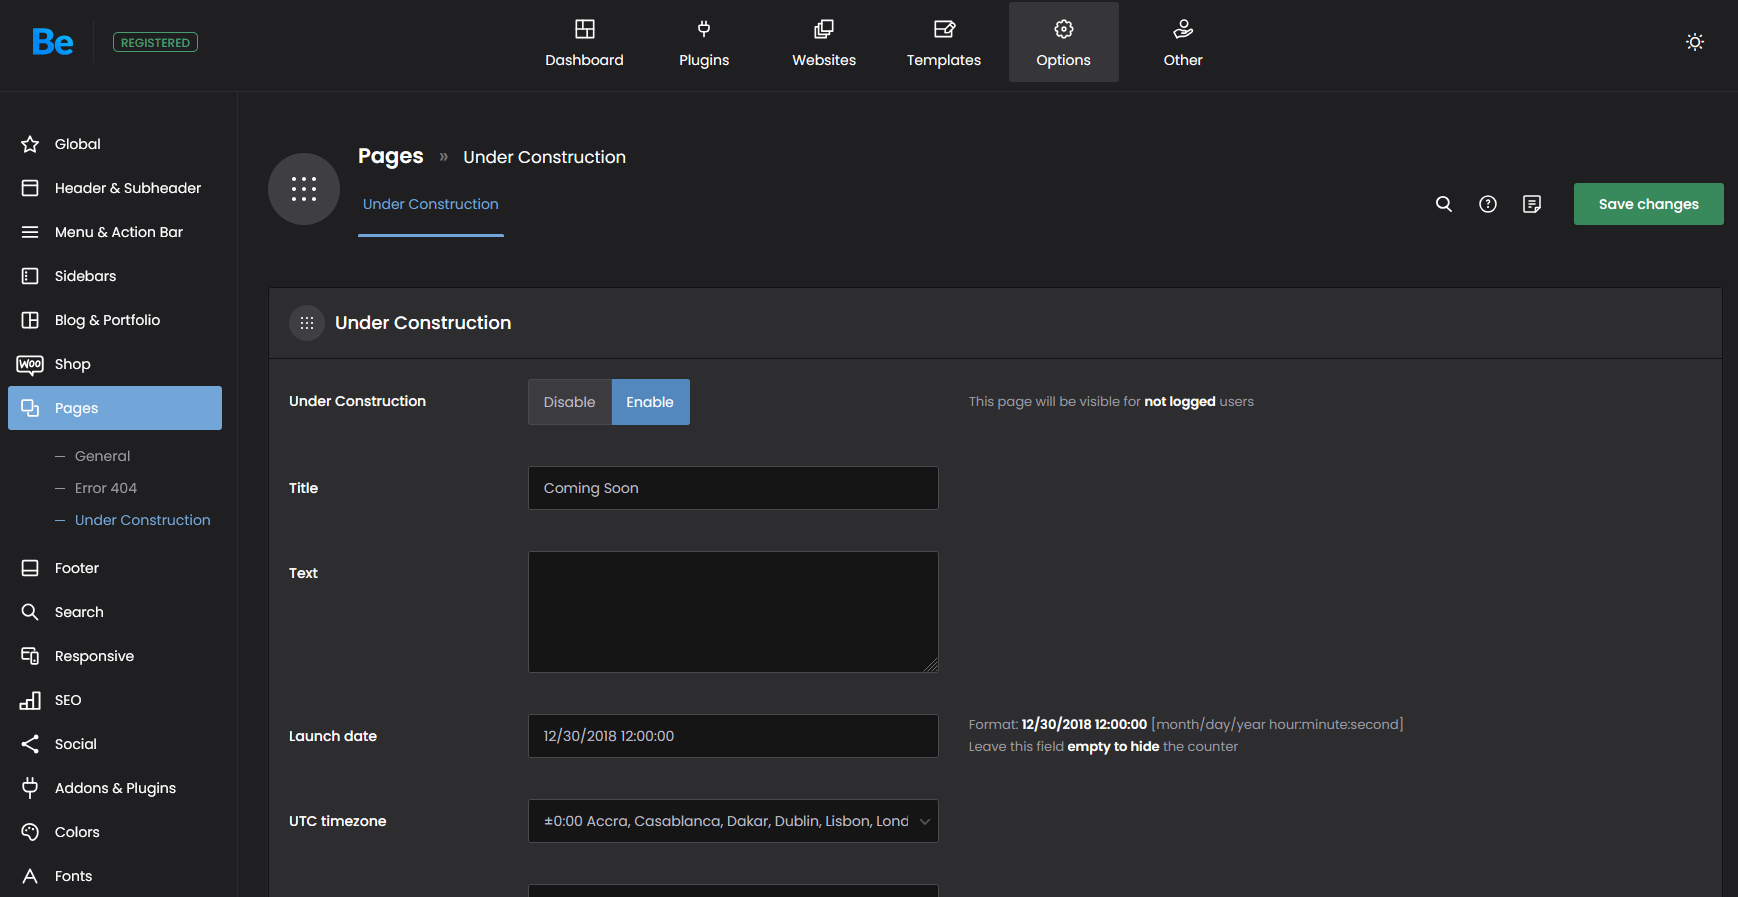1738x897 pixels.
Task: Open Shop options in sidebar
Action: pyautogui.click(x=115, y=364)
